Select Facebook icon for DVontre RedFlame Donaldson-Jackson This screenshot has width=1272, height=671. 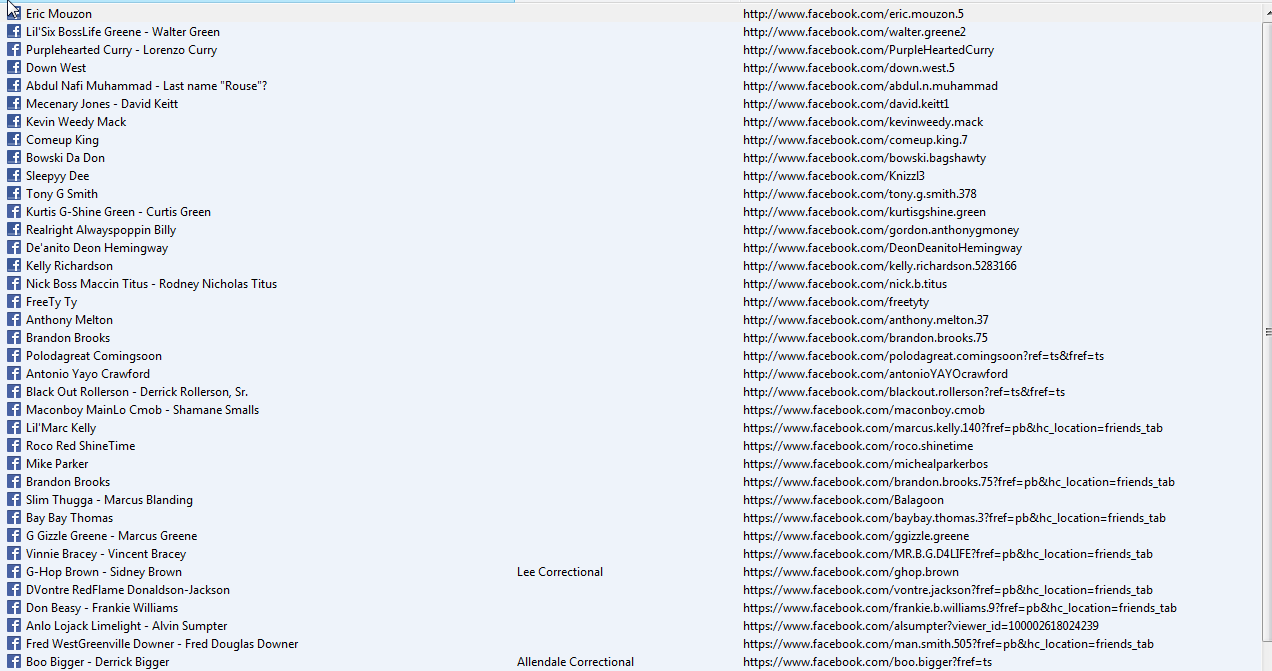coord(14,590)
